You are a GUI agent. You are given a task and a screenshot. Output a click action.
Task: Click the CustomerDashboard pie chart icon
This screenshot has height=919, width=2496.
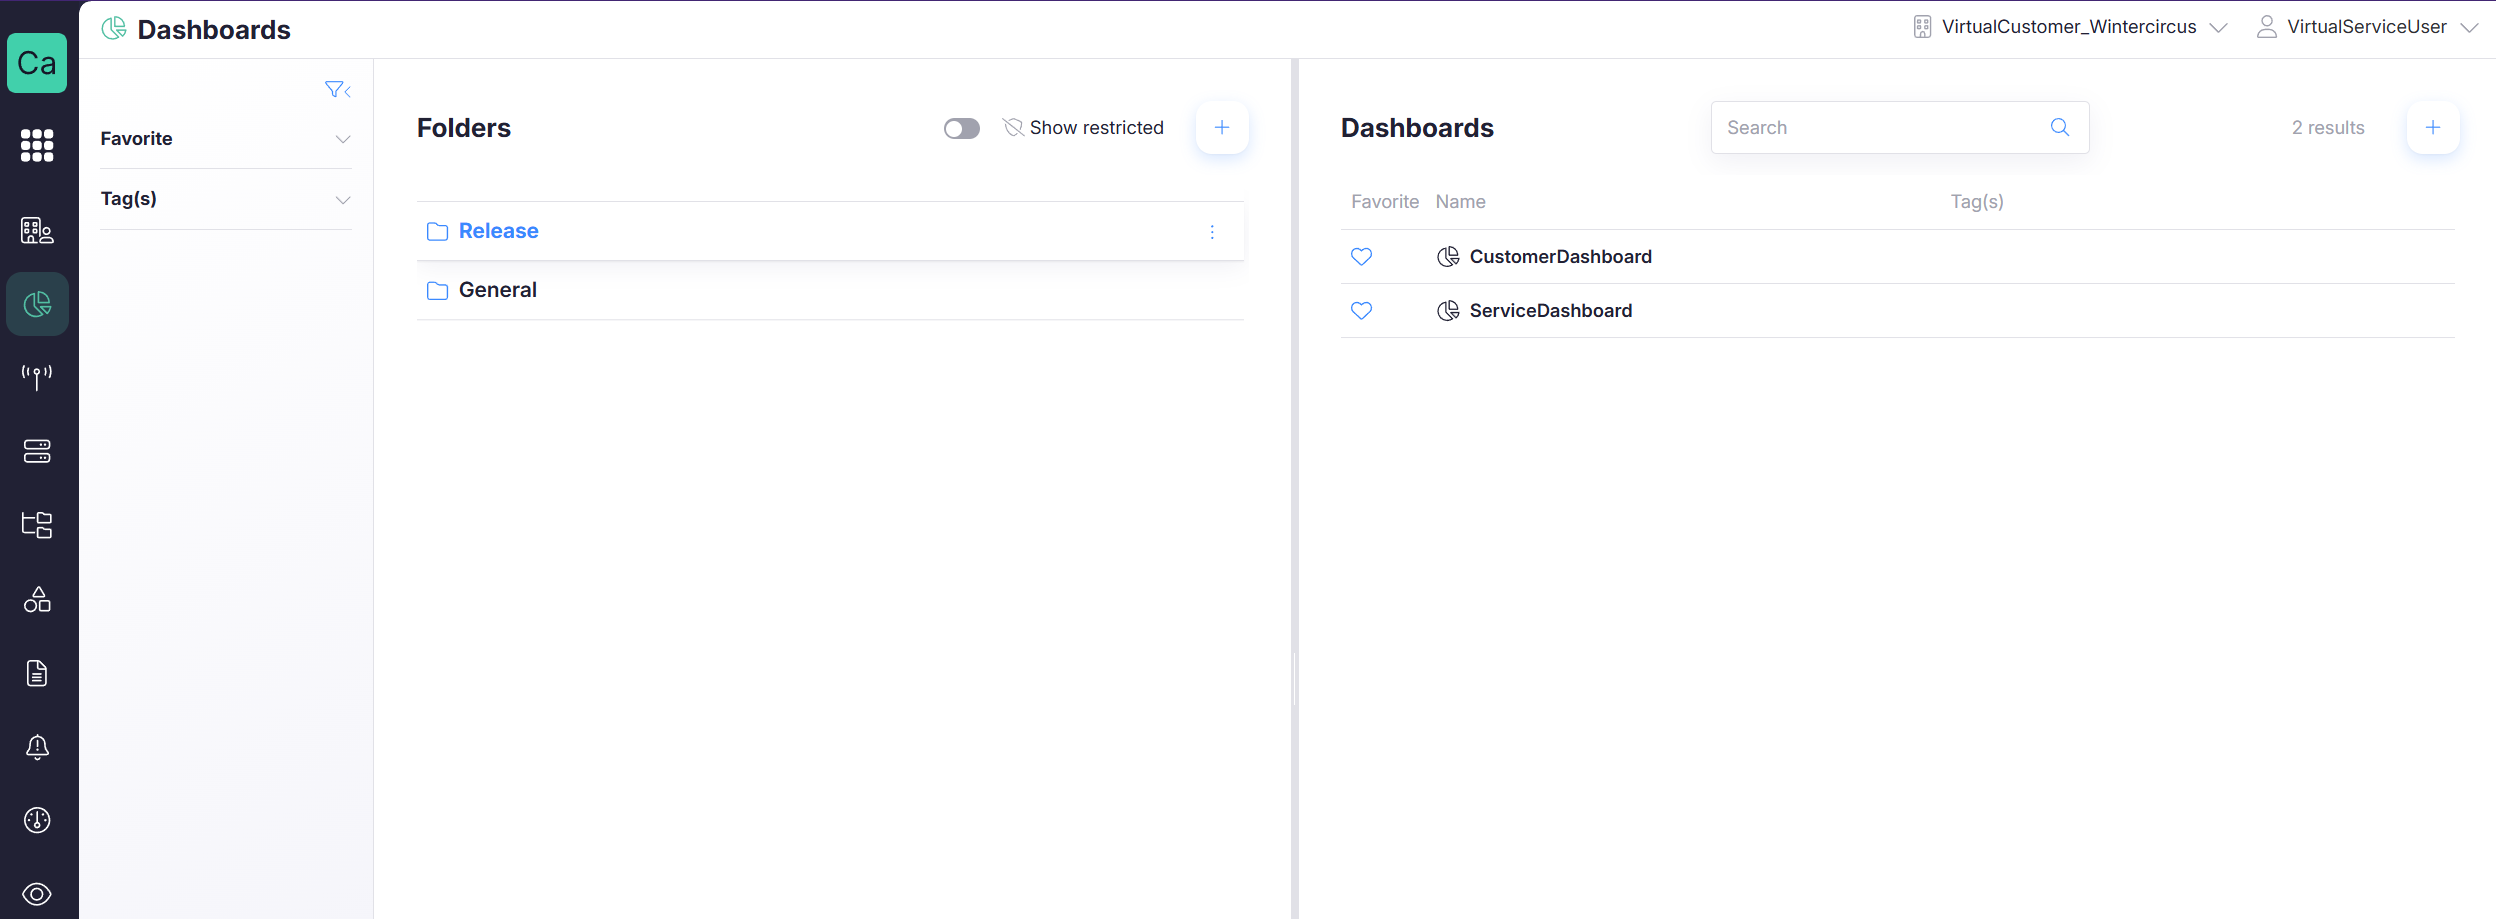[1448, 257]
